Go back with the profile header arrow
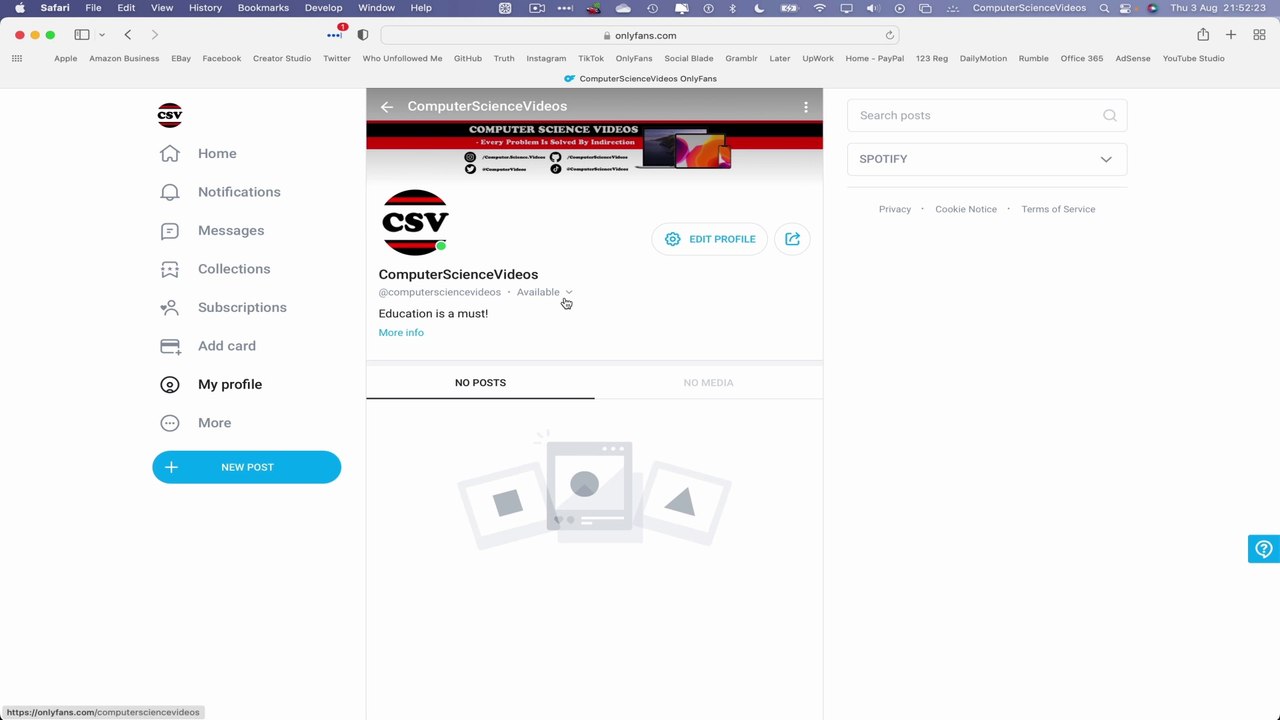1280x720 pixels. [x=387, y=106]
